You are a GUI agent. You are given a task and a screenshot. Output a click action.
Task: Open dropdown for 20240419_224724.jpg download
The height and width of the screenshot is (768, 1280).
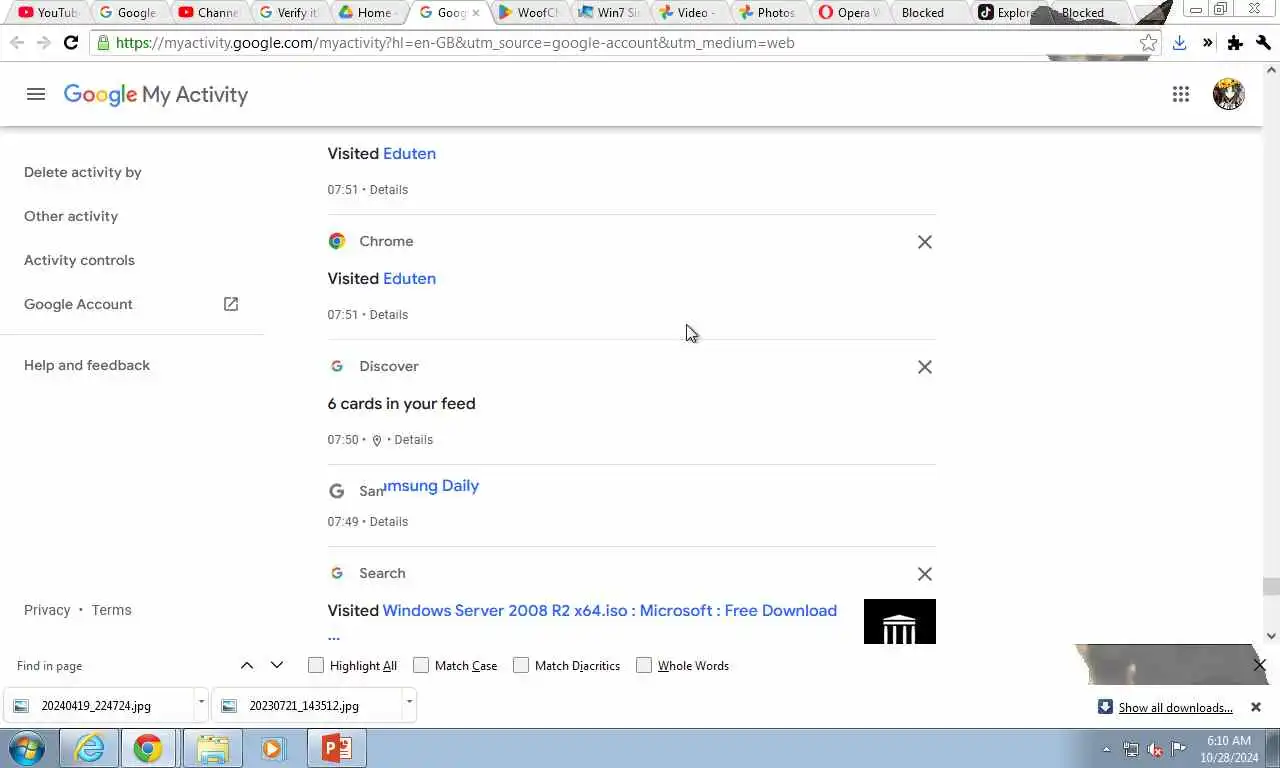tap(201, 703)
